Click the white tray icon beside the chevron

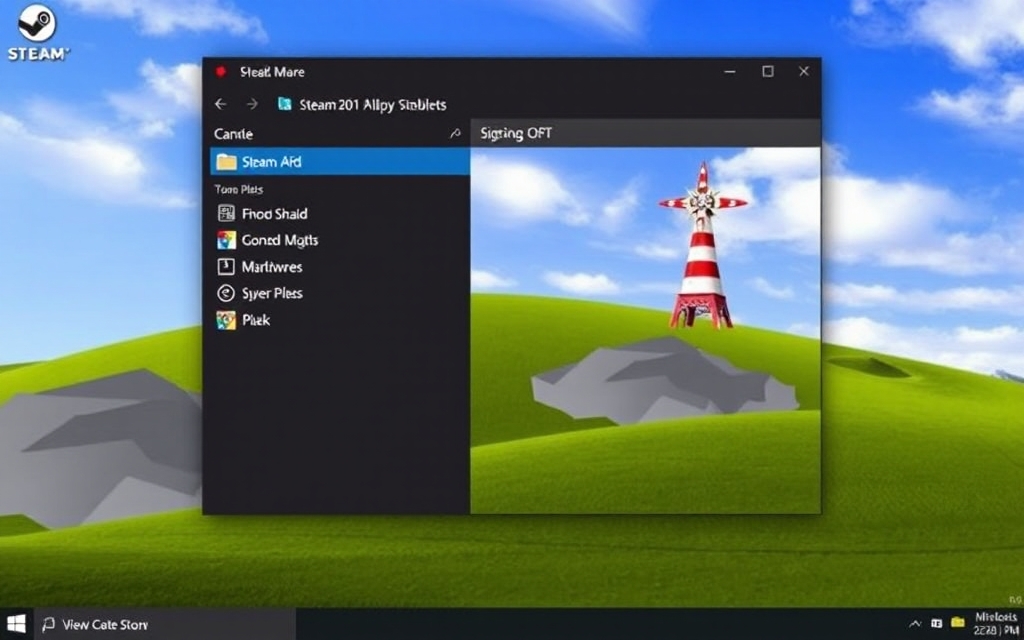click(936, 624)
